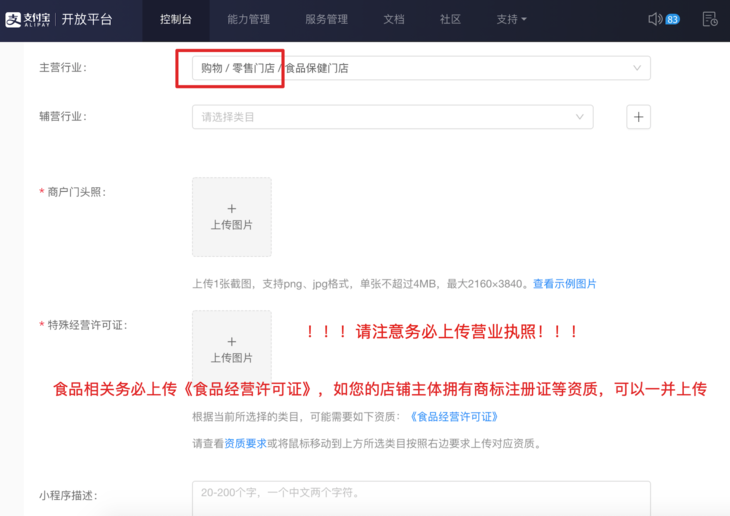Image resolution: width=730 pixels, height=516 pixels.
Task: Open 查看示例图片 link
Action: tap(564, 284)
